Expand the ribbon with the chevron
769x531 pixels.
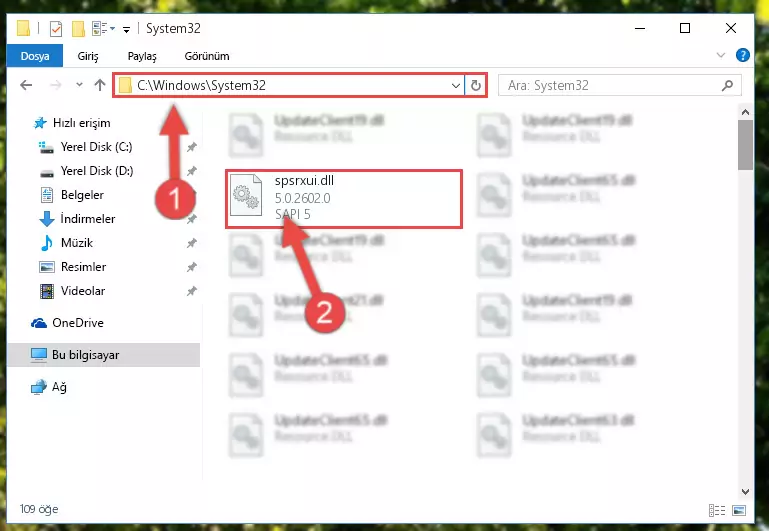(x=721, y=55)
